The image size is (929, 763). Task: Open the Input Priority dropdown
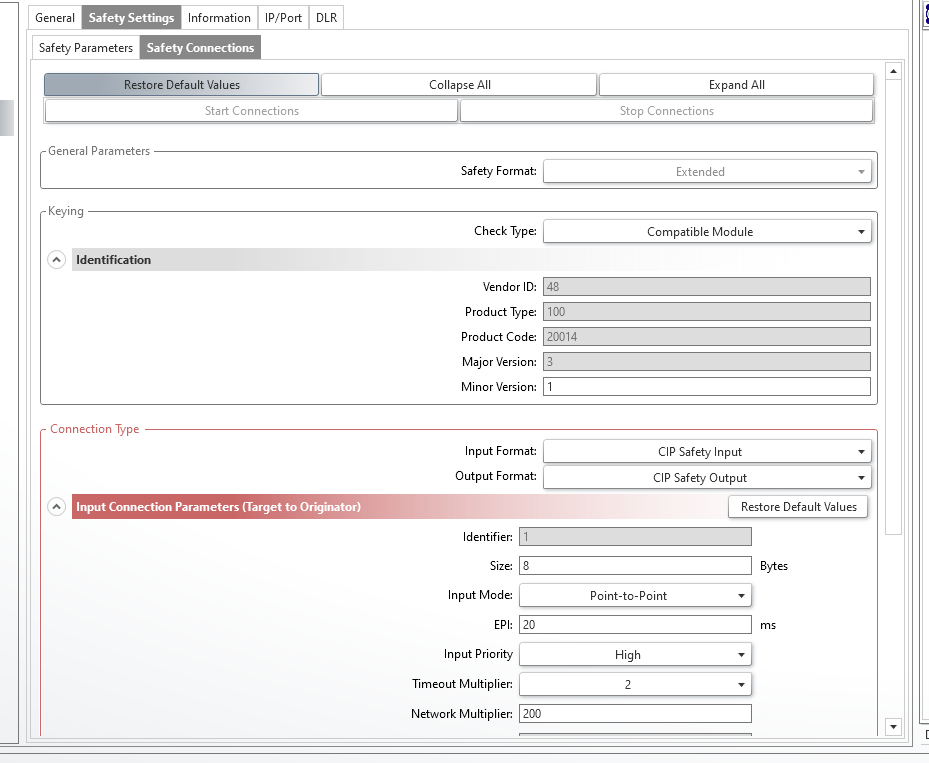[x=635, y=655]
